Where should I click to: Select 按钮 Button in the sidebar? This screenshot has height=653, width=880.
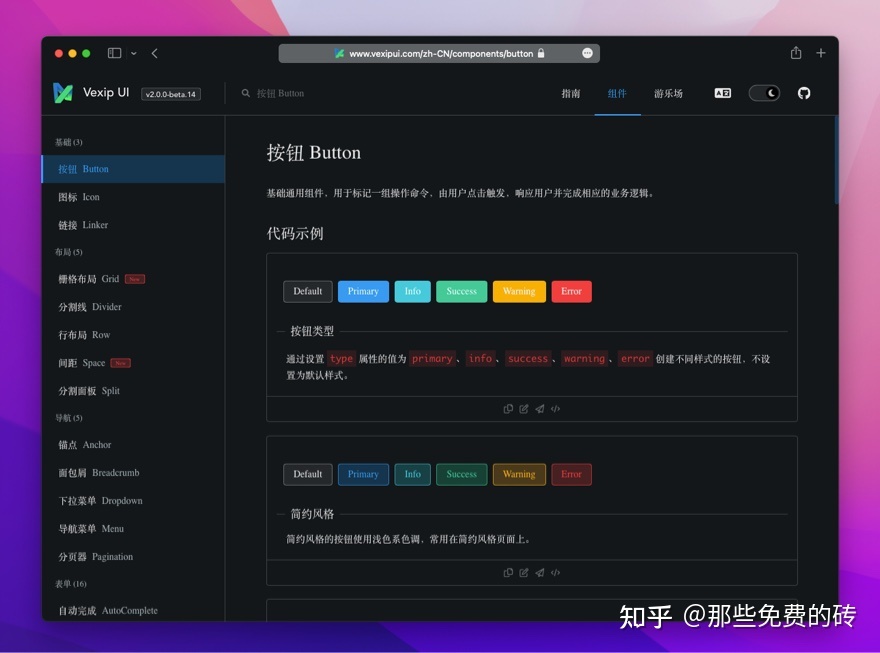point(134,169)
